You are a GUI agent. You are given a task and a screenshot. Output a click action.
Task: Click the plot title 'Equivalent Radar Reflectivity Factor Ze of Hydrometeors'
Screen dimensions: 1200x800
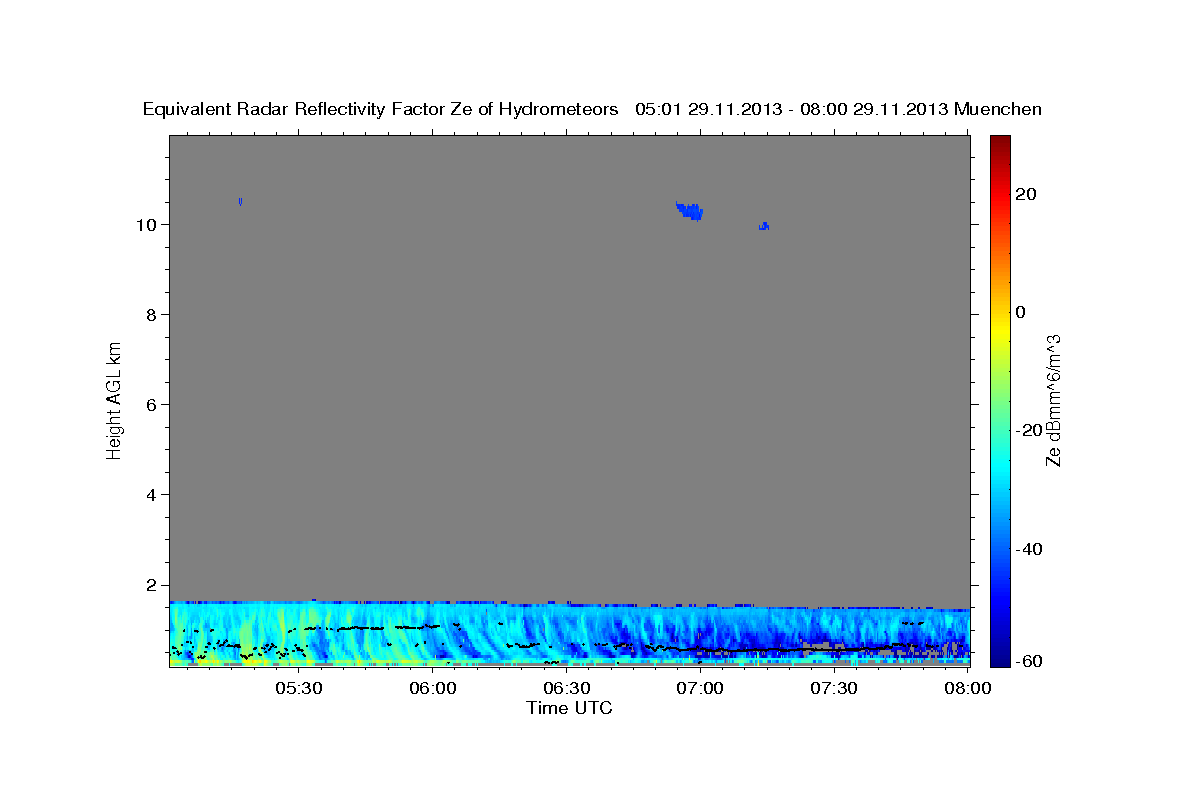pos(381,109)
